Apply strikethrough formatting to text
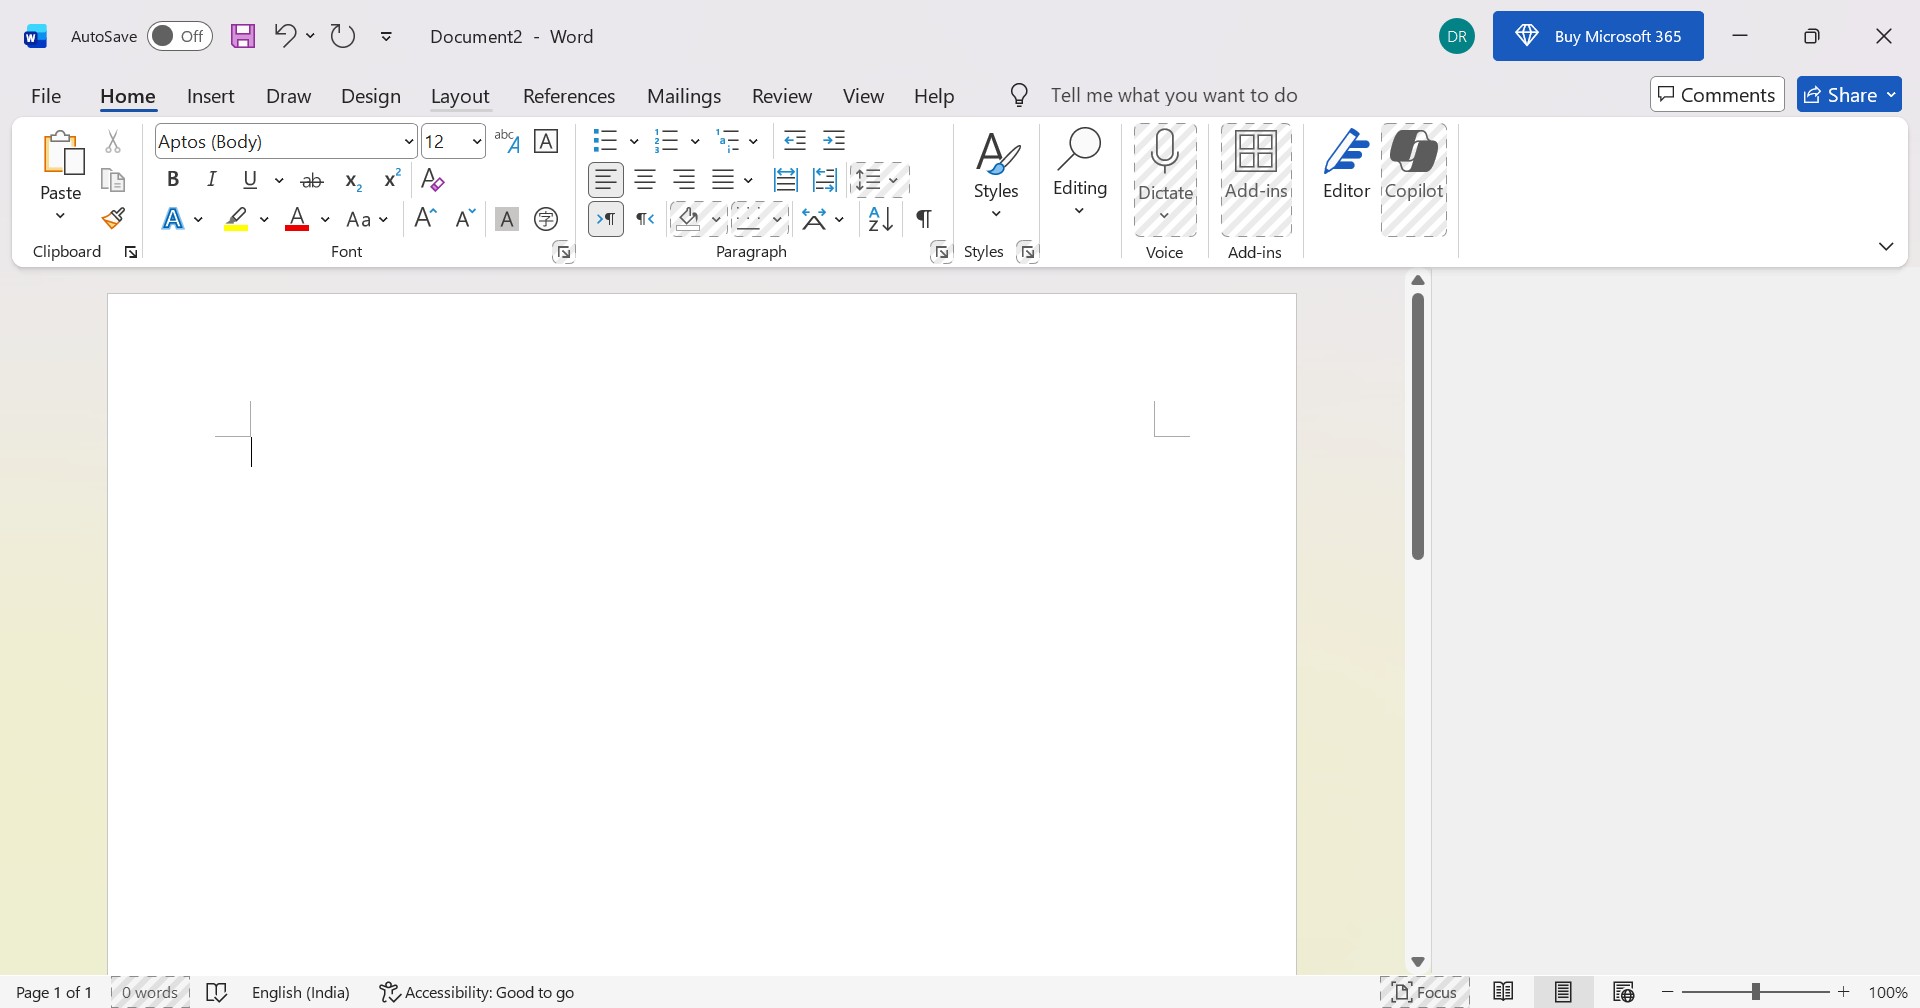 tap(312, 180)
